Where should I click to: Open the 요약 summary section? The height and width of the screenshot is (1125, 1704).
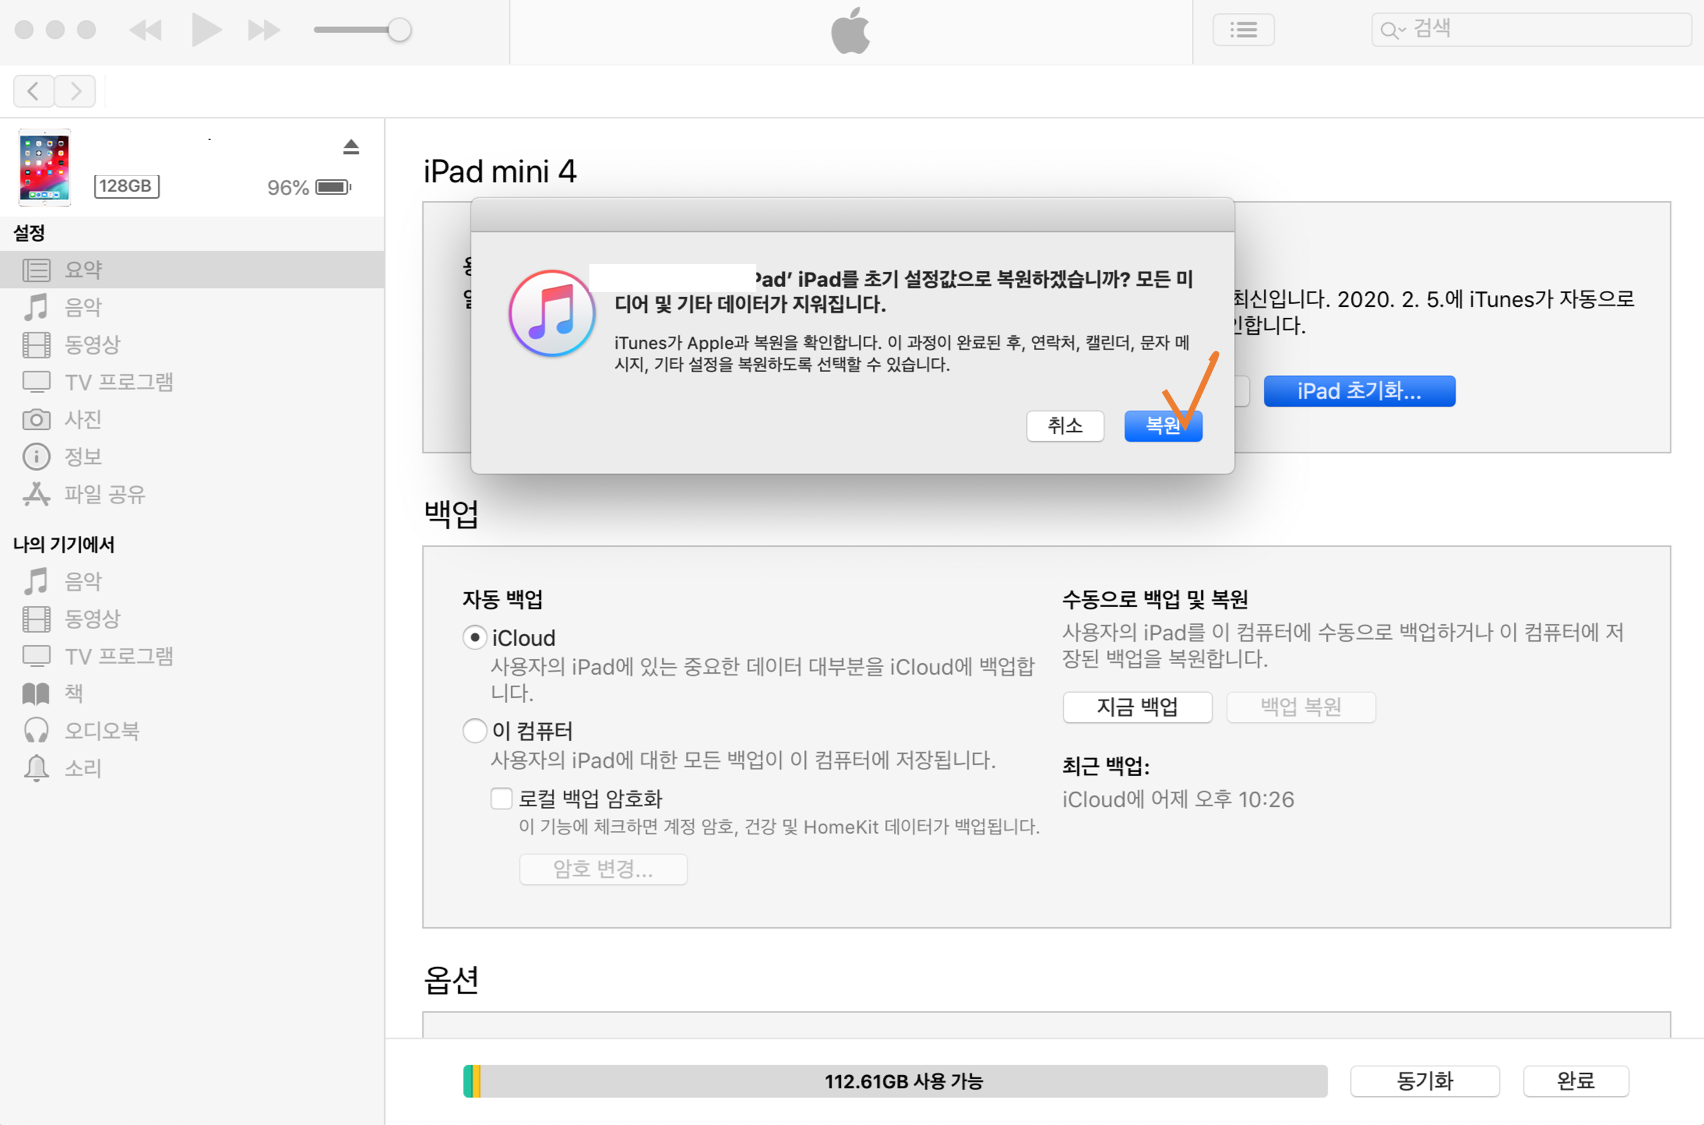point(192,269)
